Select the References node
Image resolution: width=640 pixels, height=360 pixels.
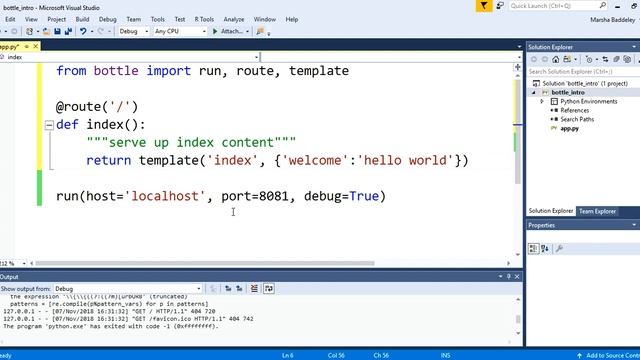(x=574, y=110)
